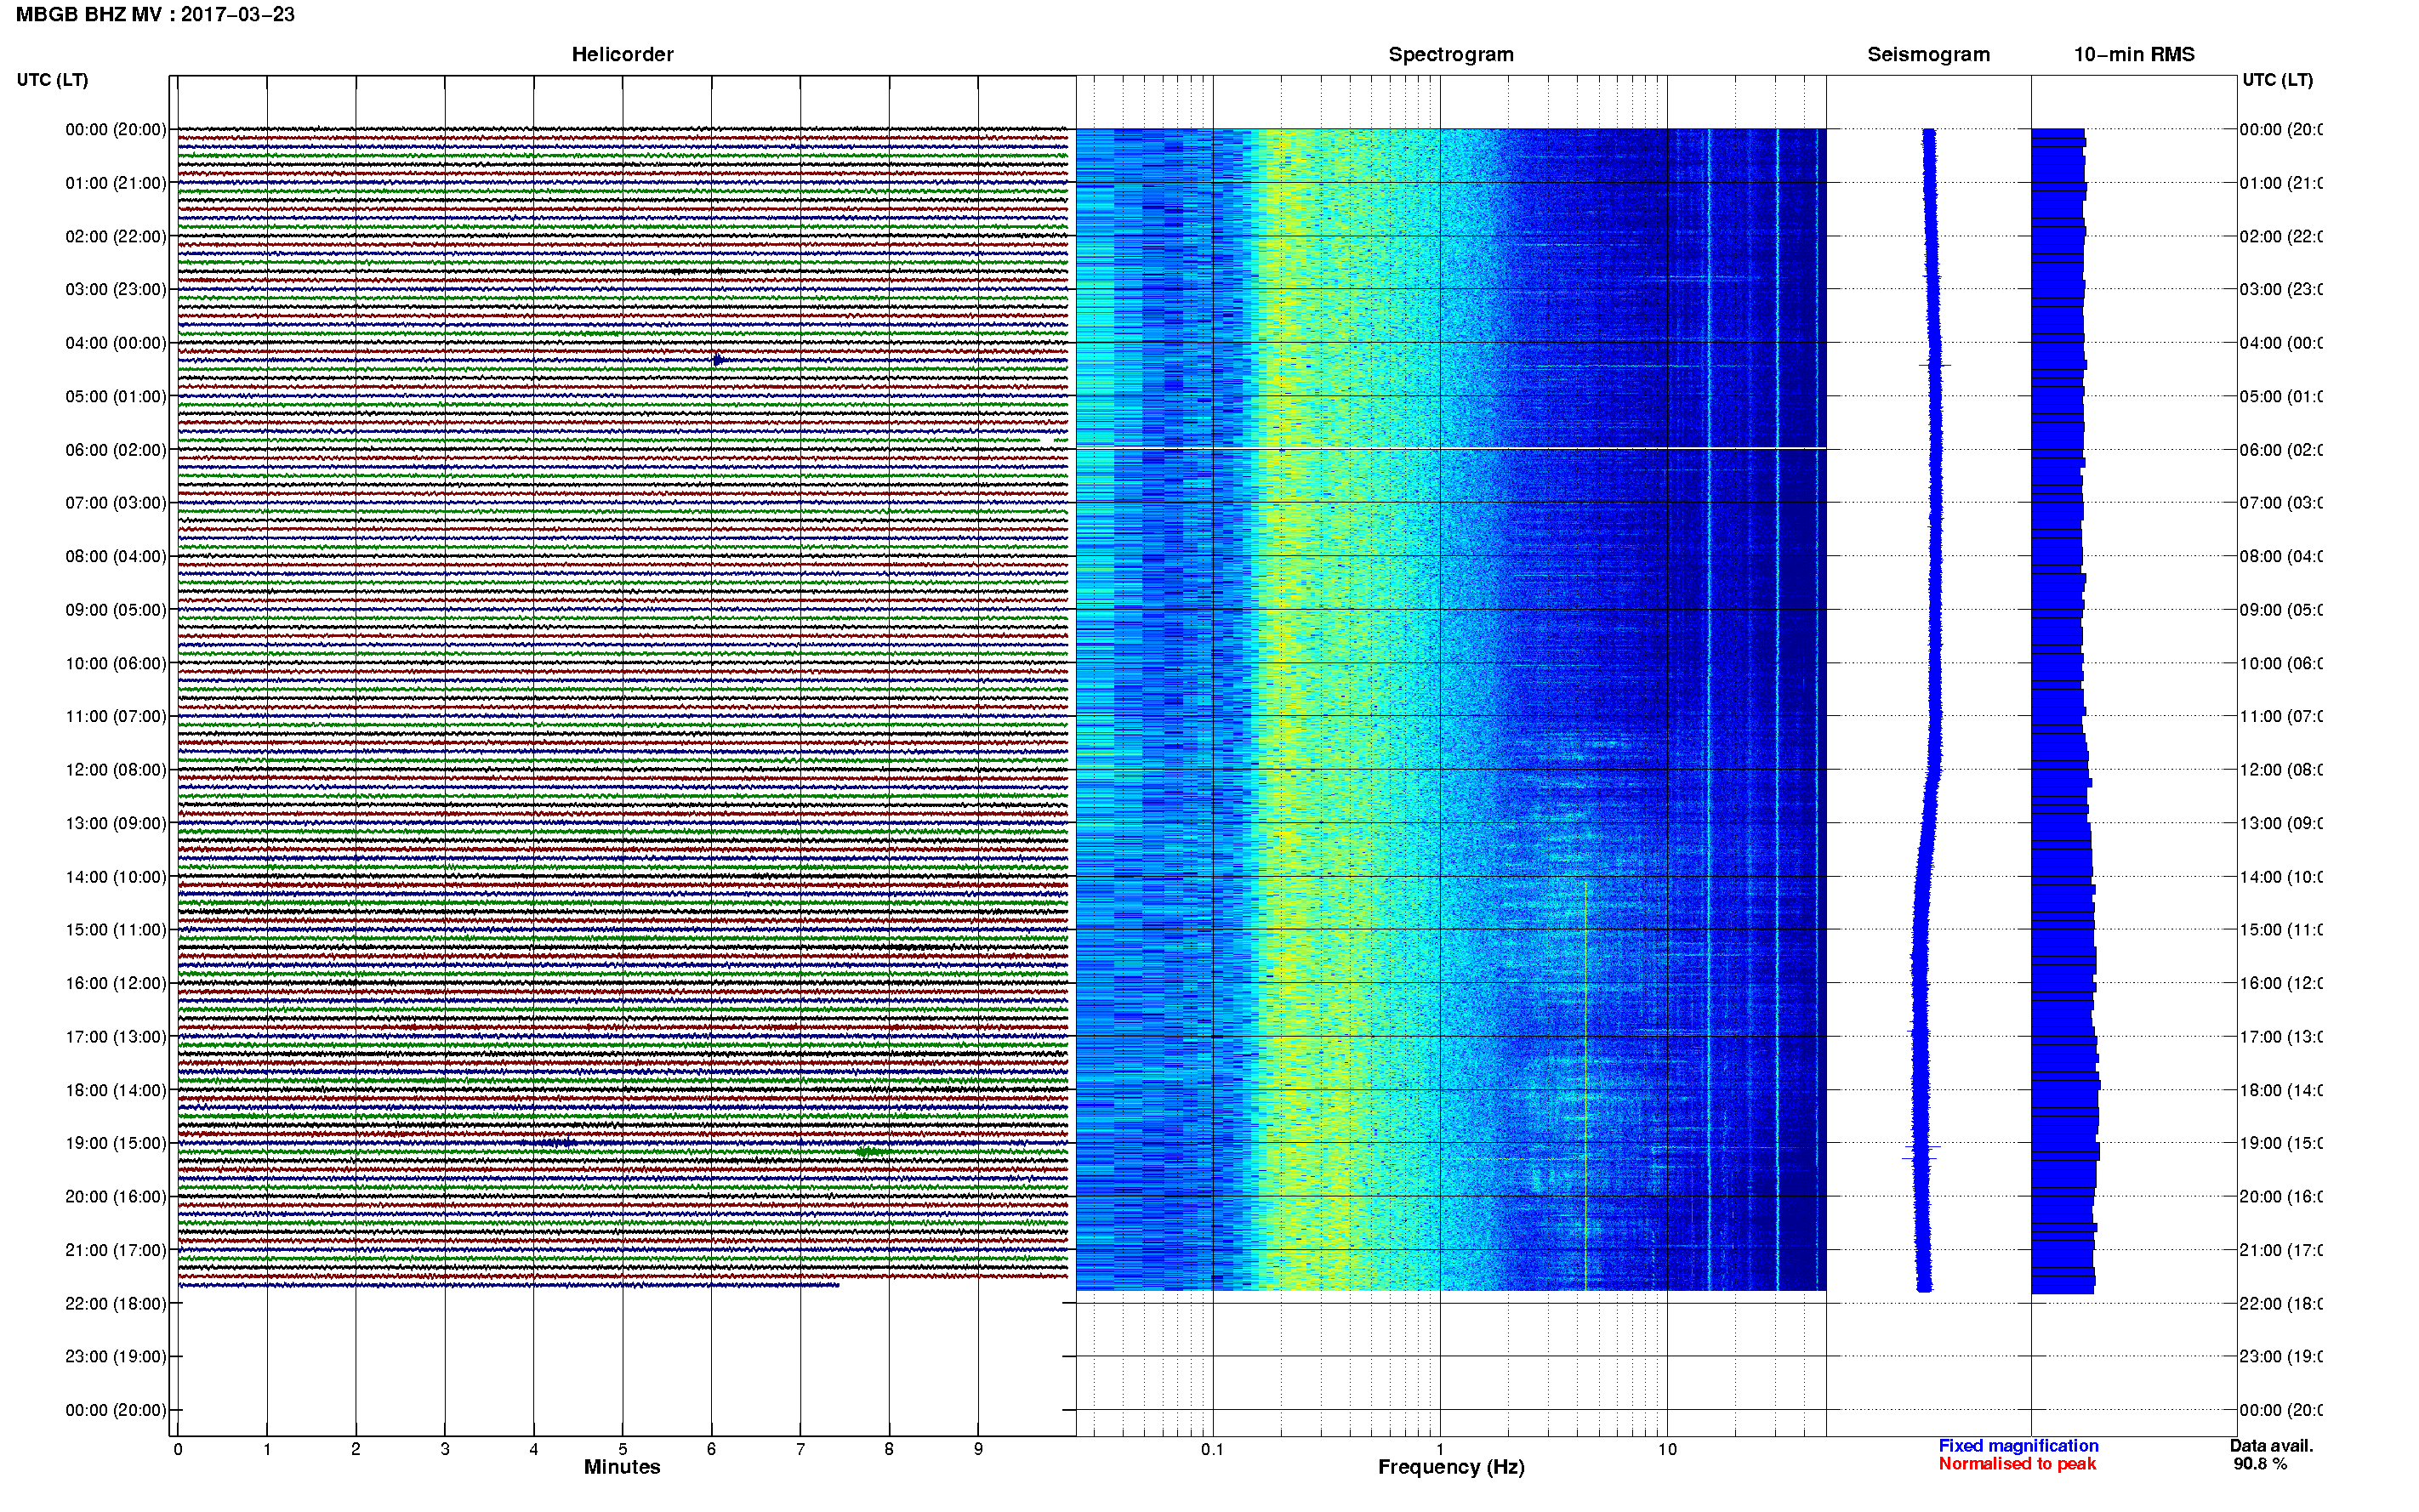This screenshot has width=2419, height=1512.
Task: Click the left time label '22:00 (18:00)'
Action: pyautogui.click(x=116, y=1304)
